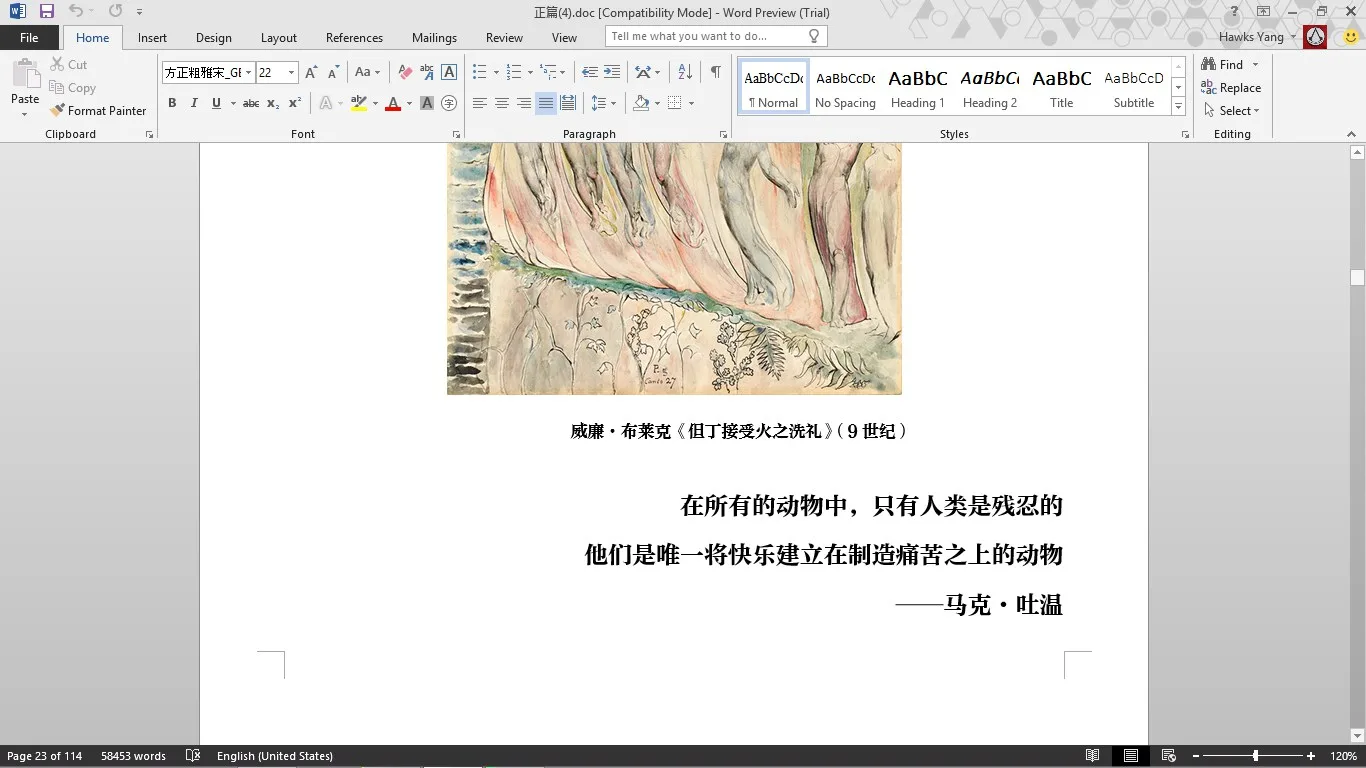
Task: Increase font size with the grow font icon
Action: point(311,72)
